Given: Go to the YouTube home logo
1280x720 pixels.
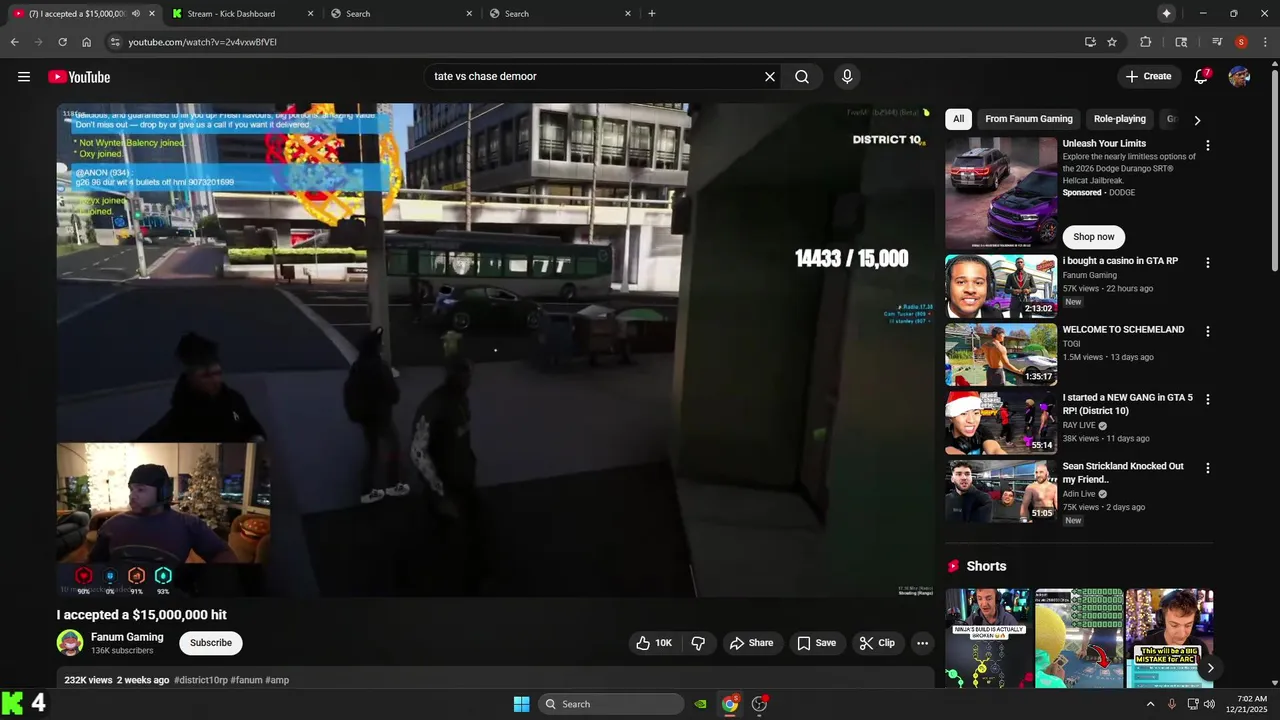Looking at the screenshot, I should coord(79,77).
